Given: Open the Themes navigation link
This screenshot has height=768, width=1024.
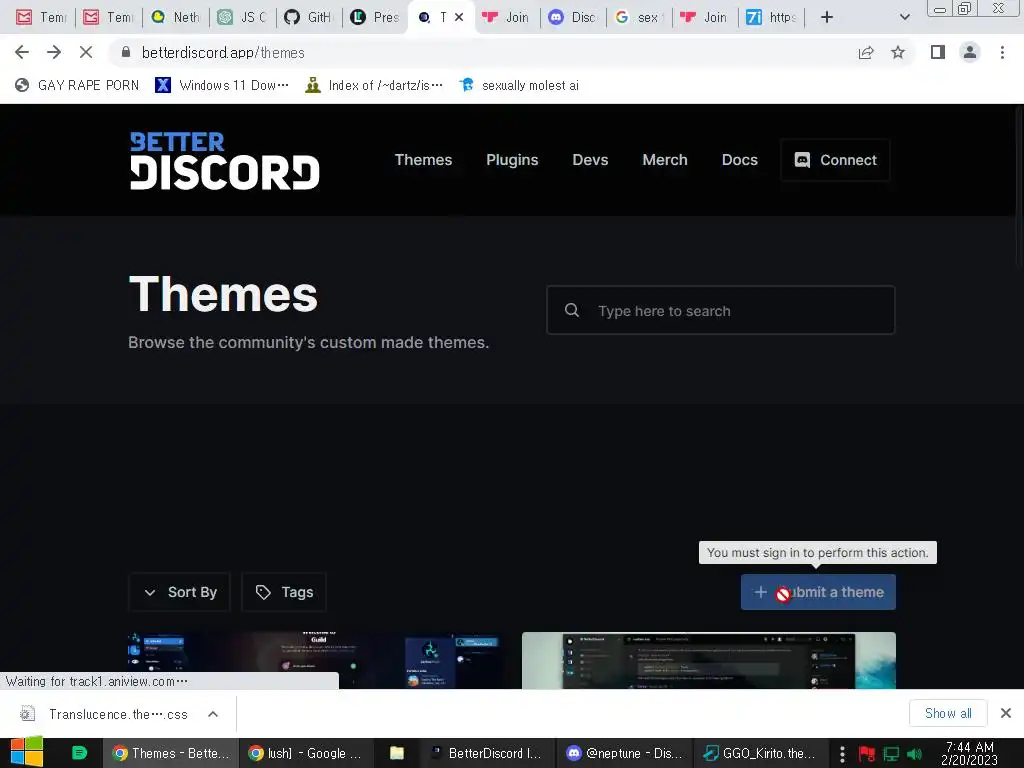Looking at the screenshot, I should point(423,160).
